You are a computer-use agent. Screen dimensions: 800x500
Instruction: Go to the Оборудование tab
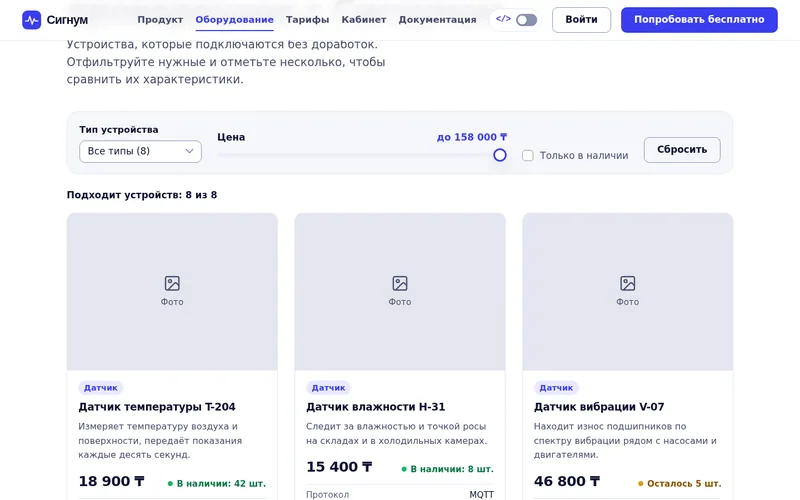click(x=234, y=20)
